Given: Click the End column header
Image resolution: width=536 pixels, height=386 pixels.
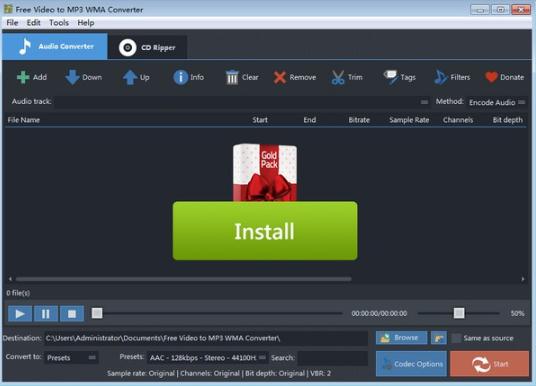Looking at the screenshot, I should [x=310, y=120].
